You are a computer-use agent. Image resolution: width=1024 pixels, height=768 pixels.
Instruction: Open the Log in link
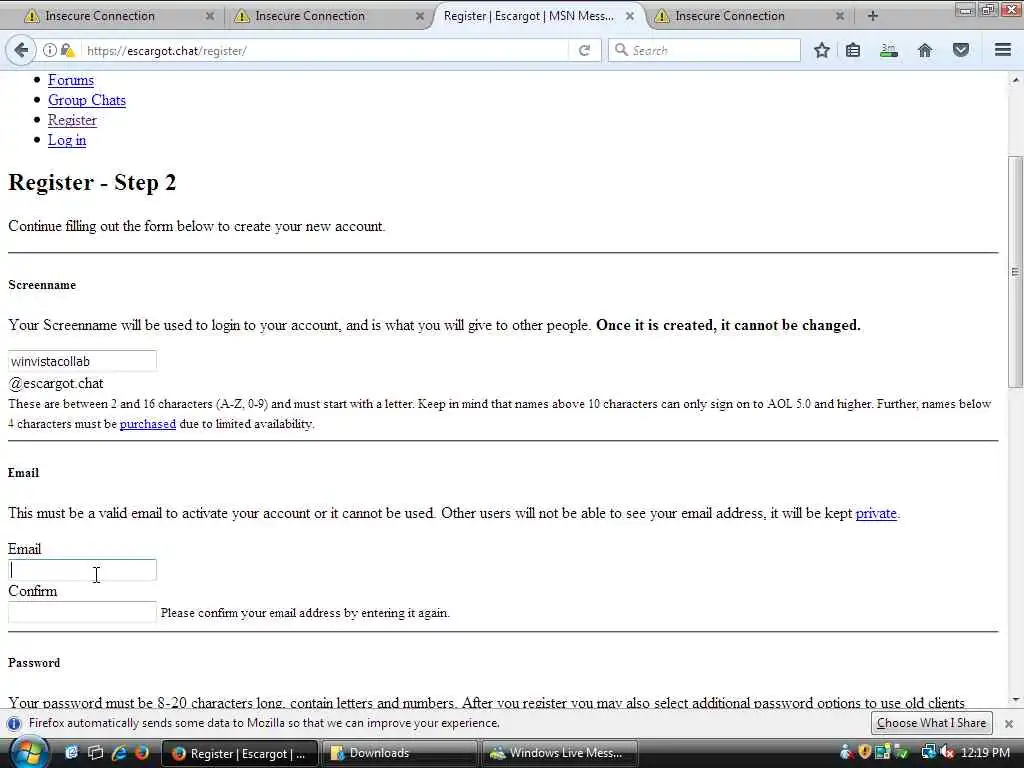tap(67, 140)
